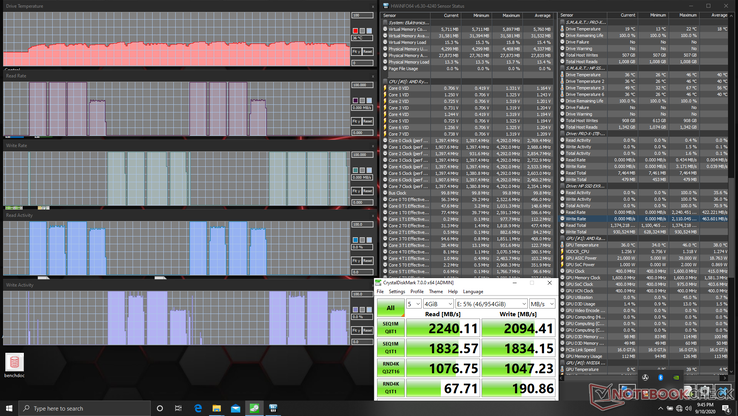Screen dimensions: 738x416
Task: Select the HWiNFO taskbar icon
Action: (273, 408)
